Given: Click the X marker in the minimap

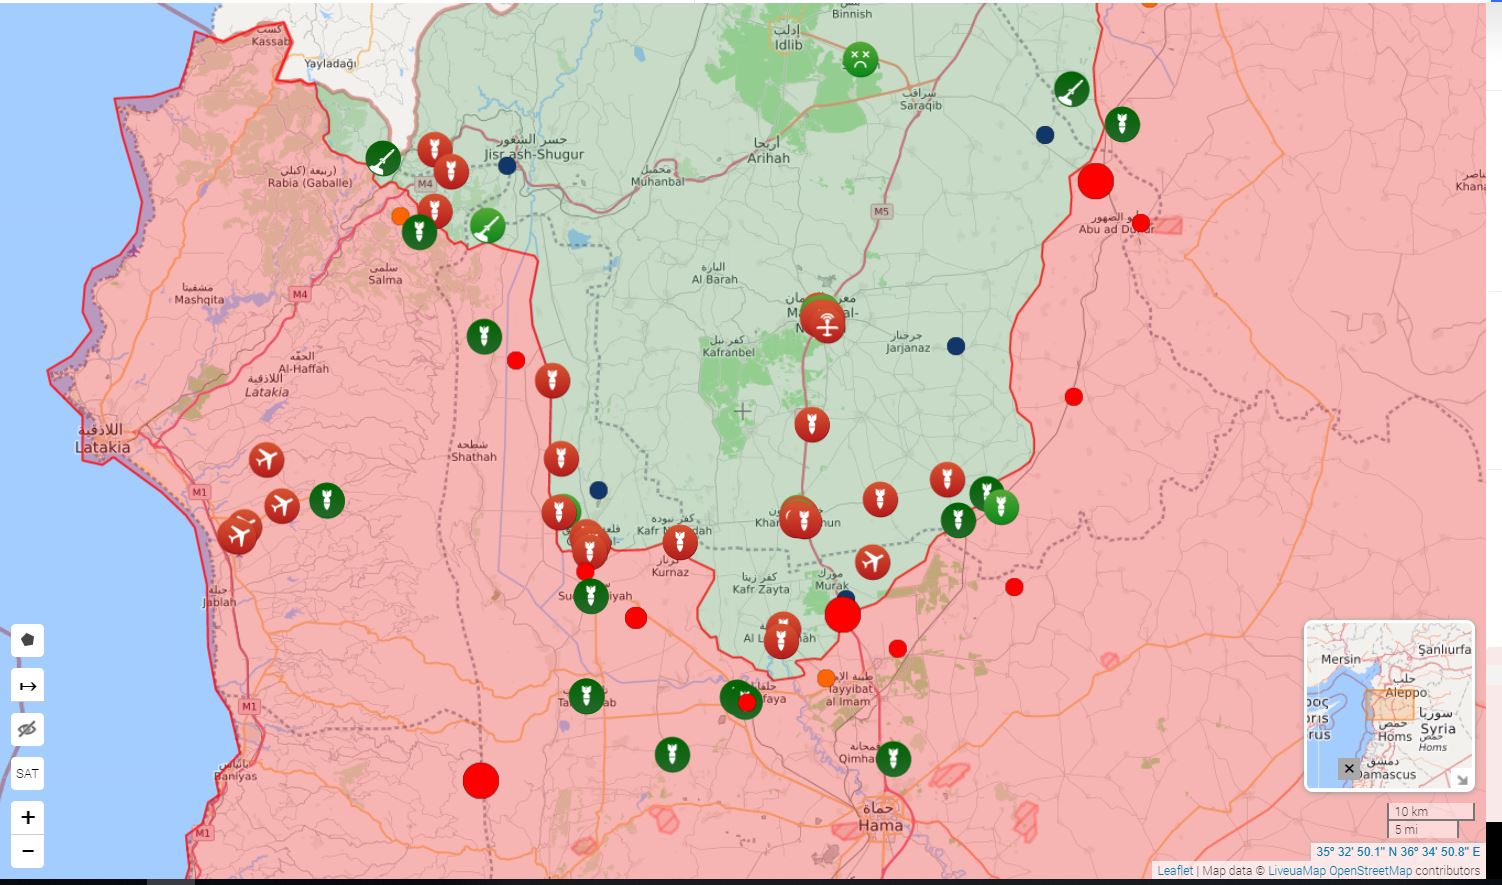Looking at the screenshot, I should (x=1349, y=768).
